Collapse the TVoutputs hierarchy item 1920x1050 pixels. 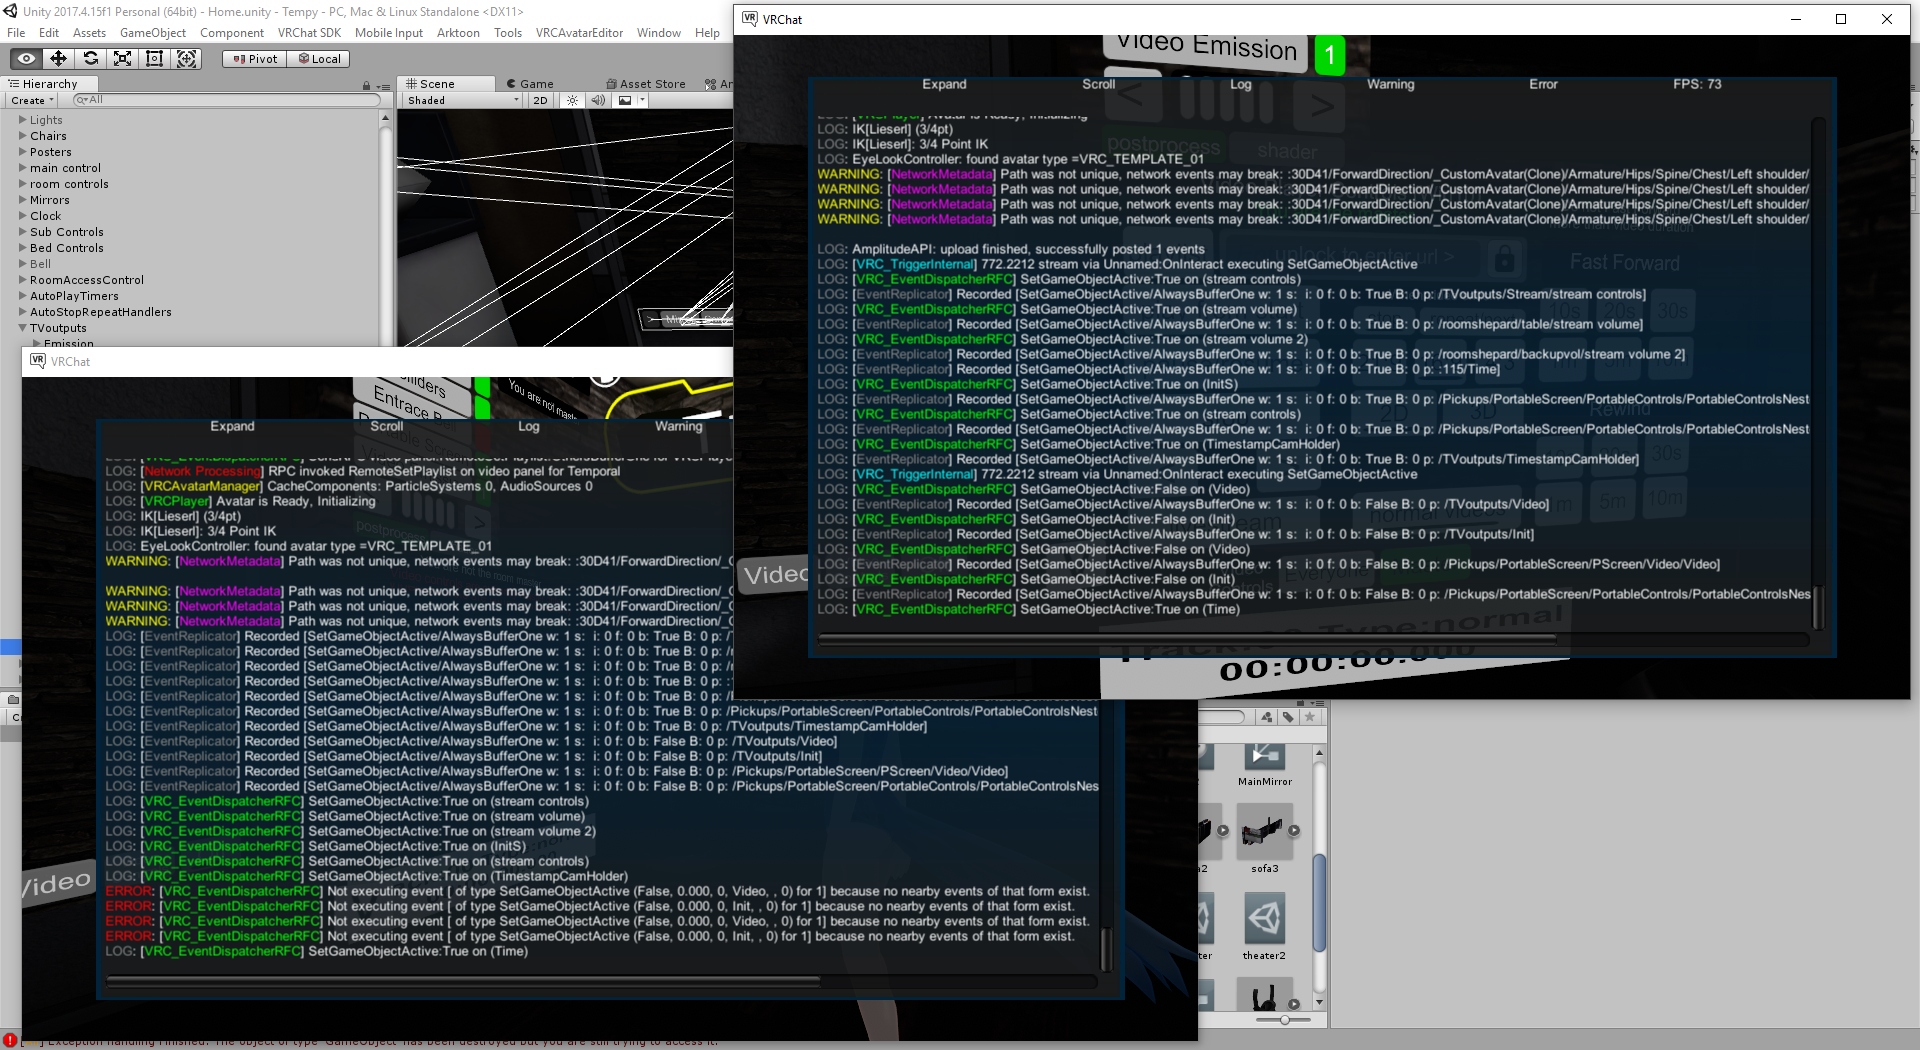pos(23,328)
